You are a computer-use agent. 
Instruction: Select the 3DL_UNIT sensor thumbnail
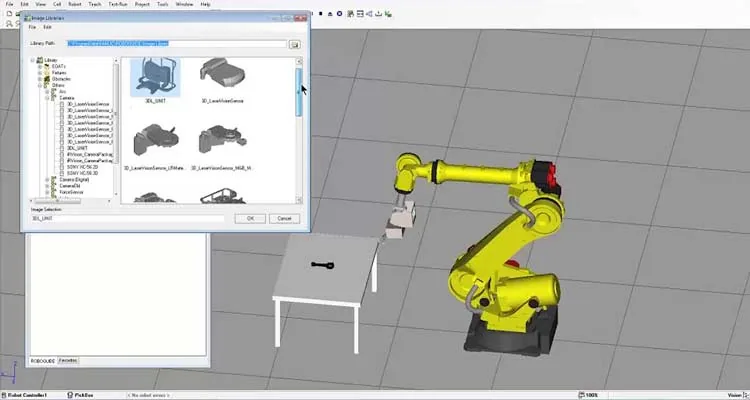[155, 77]
